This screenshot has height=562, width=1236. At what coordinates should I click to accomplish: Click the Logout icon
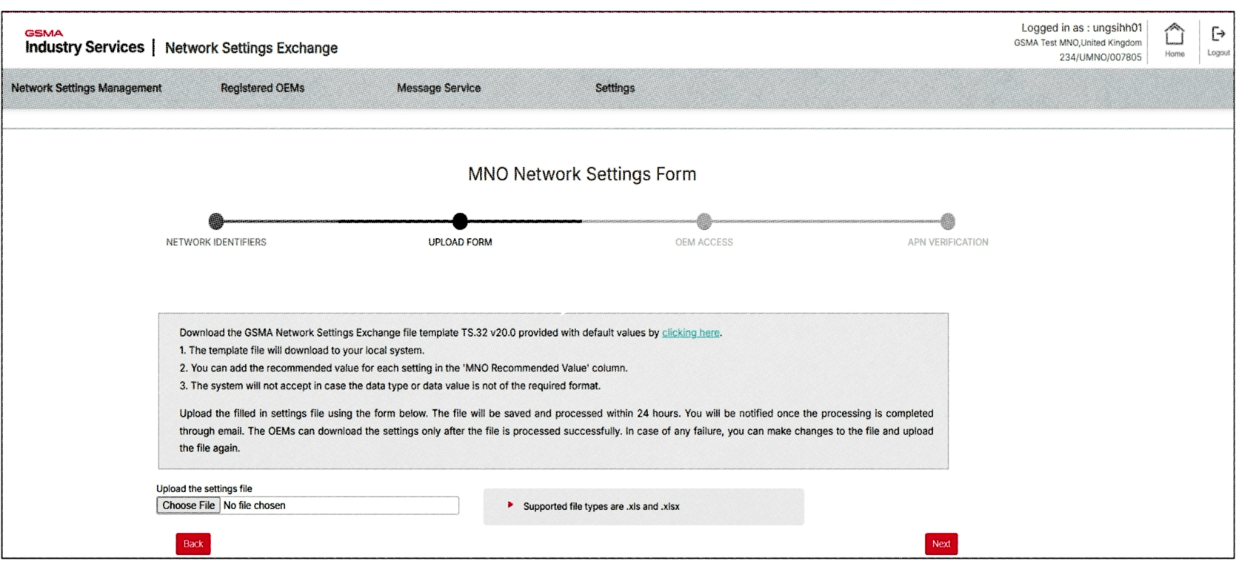(x=1217, y=38)
